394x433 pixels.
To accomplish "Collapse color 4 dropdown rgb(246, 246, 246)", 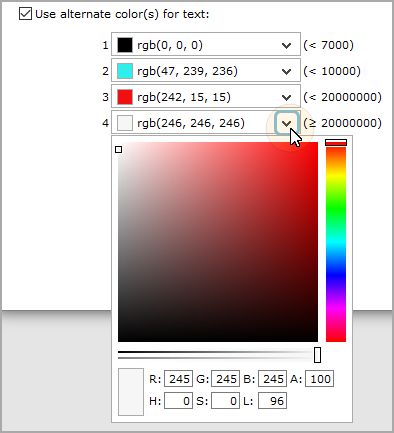I will pos(286,123).
